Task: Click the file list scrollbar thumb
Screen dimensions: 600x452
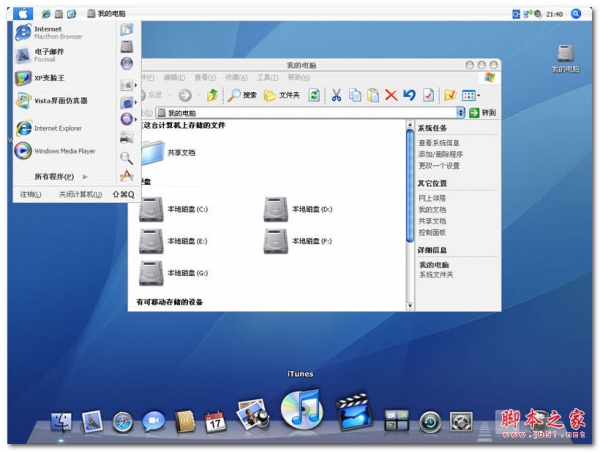Action: (410, 186)
